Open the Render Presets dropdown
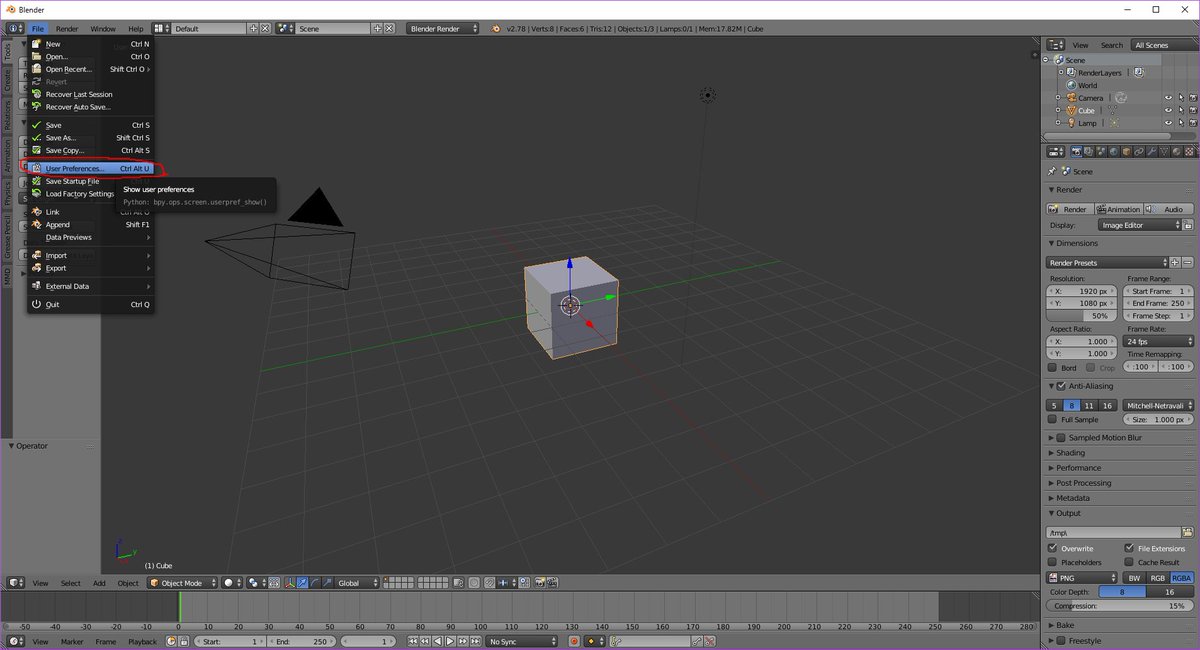 [x=1107, y=262]
